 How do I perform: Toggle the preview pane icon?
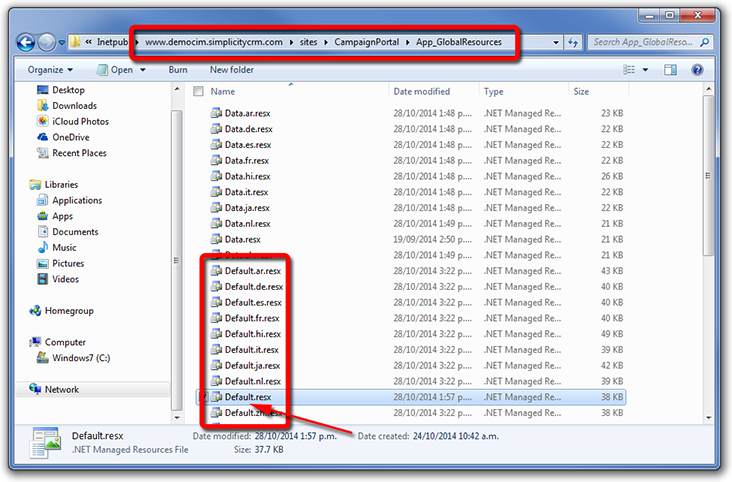[670, 70]
